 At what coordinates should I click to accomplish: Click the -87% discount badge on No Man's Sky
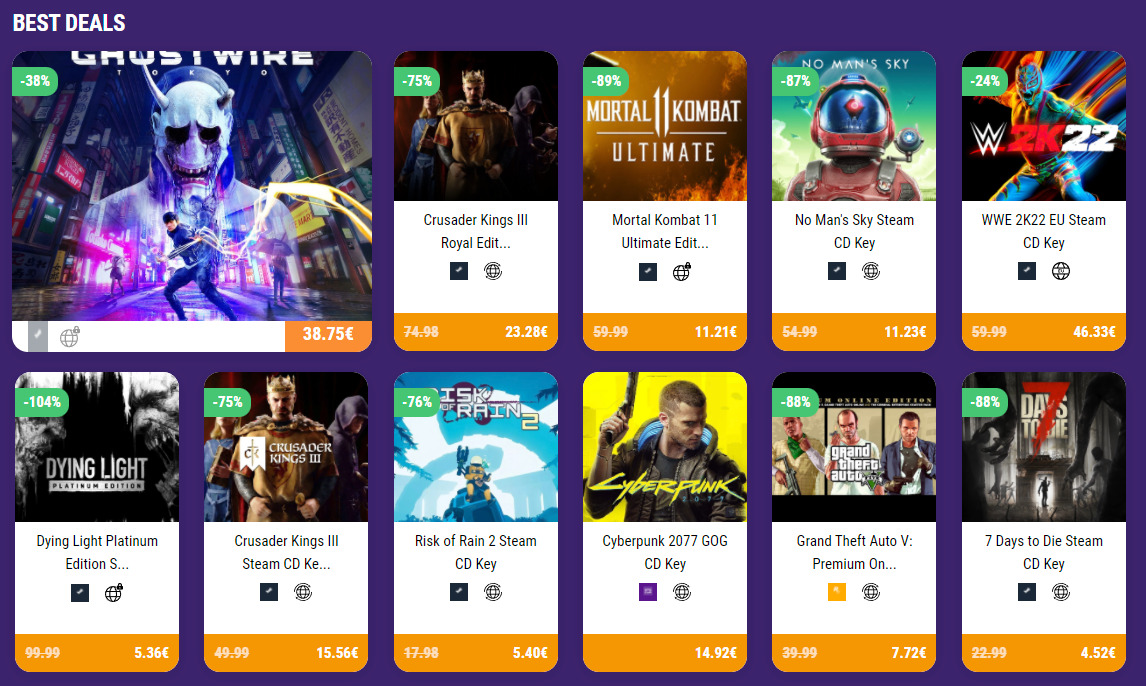tap(795, 81)
